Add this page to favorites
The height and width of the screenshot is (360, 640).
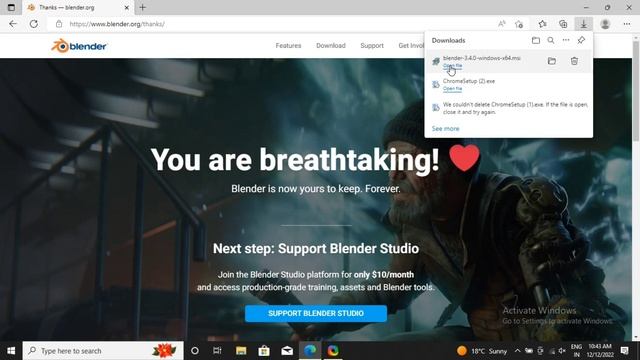[519, 24]
